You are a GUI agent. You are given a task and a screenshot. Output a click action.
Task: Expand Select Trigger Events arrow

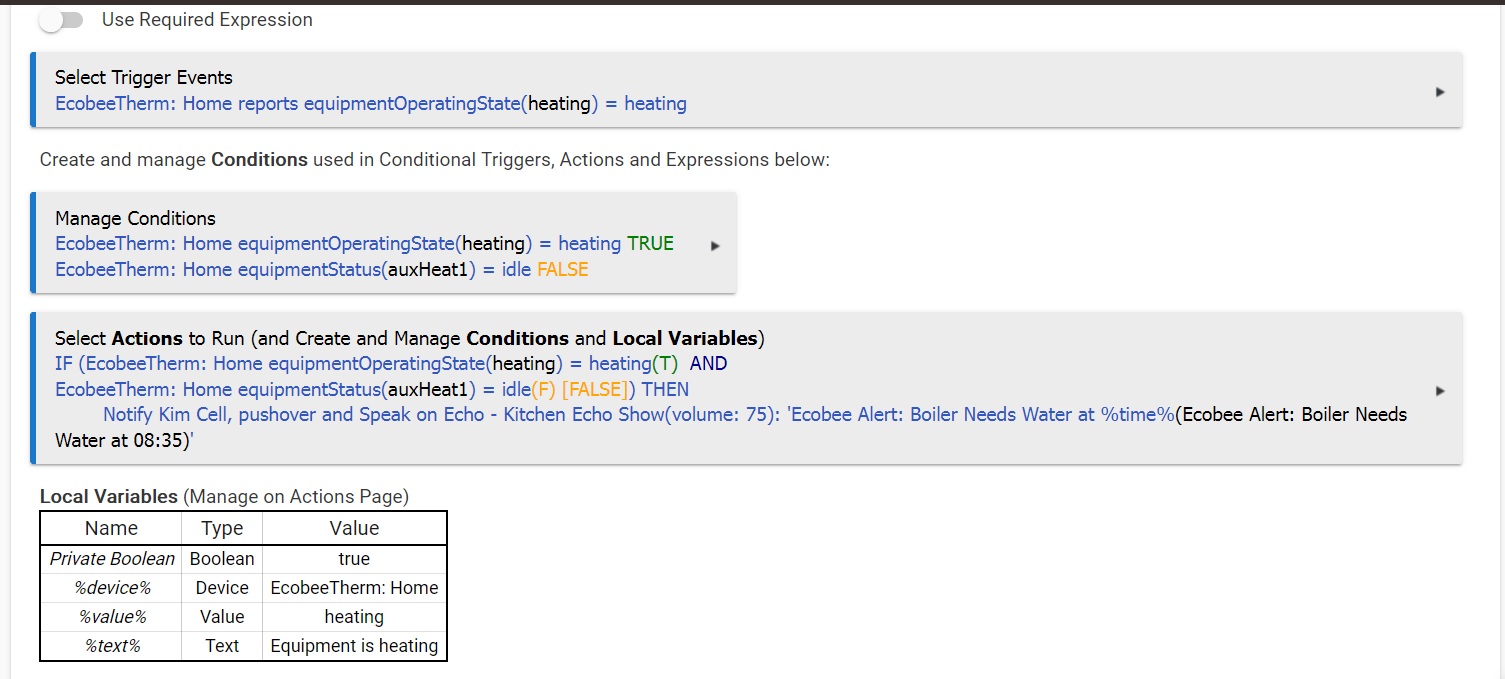[x=1440, y=91]
